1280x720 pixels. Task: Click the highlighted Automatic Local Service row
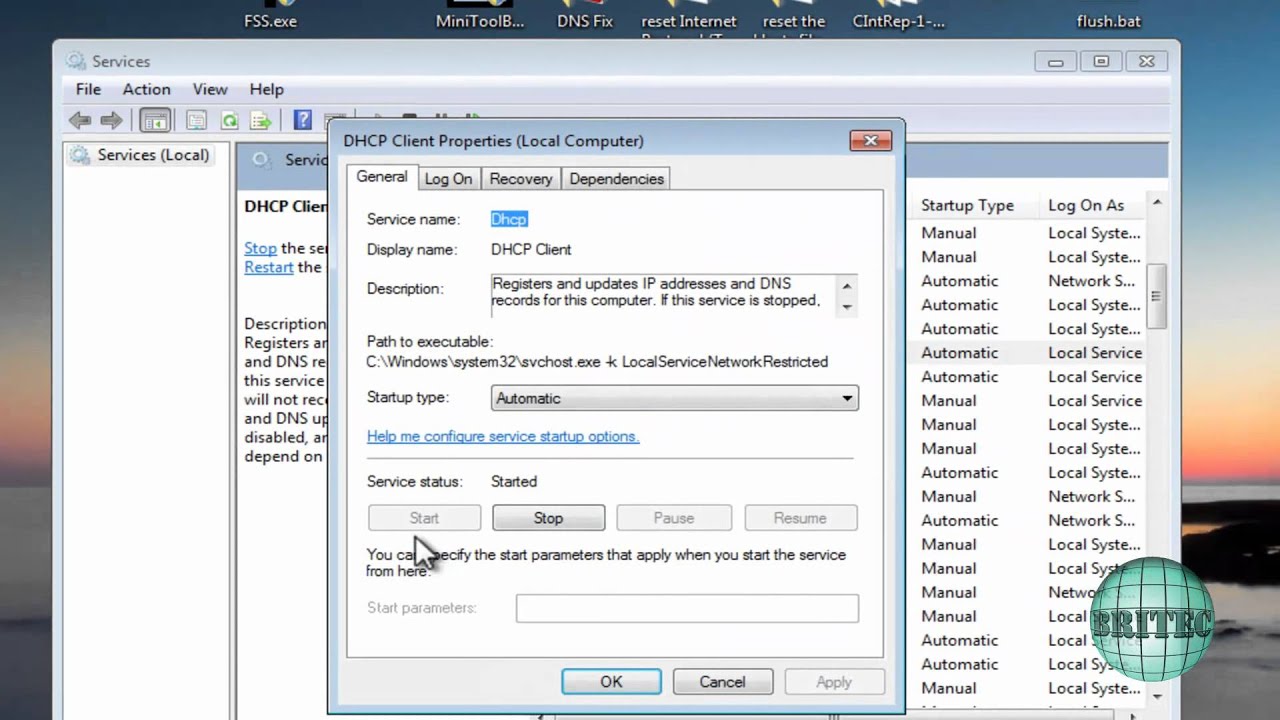coord(1031,353)
